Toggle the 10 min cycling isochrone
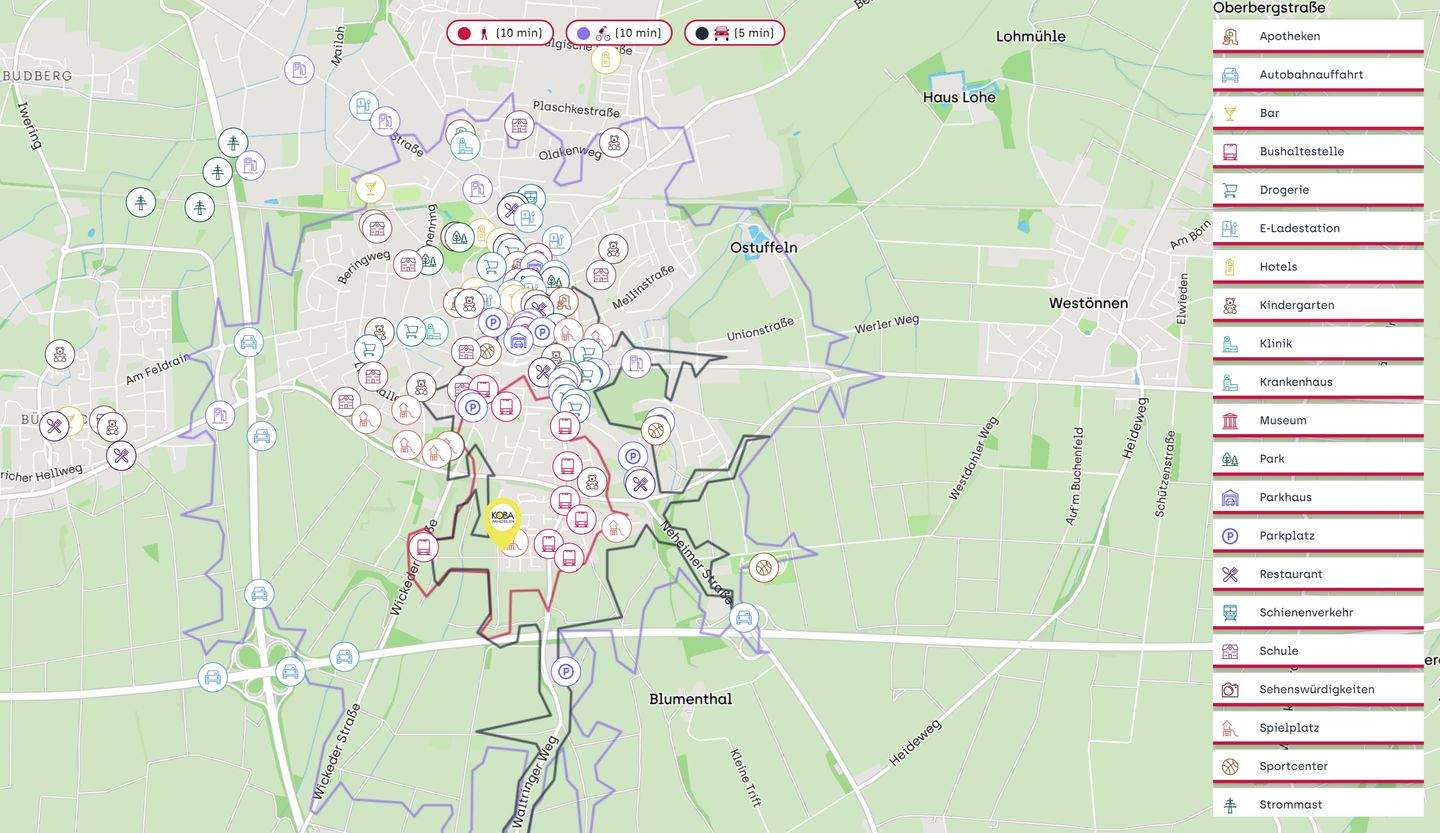1440x833 pixels. coord(619,33)
